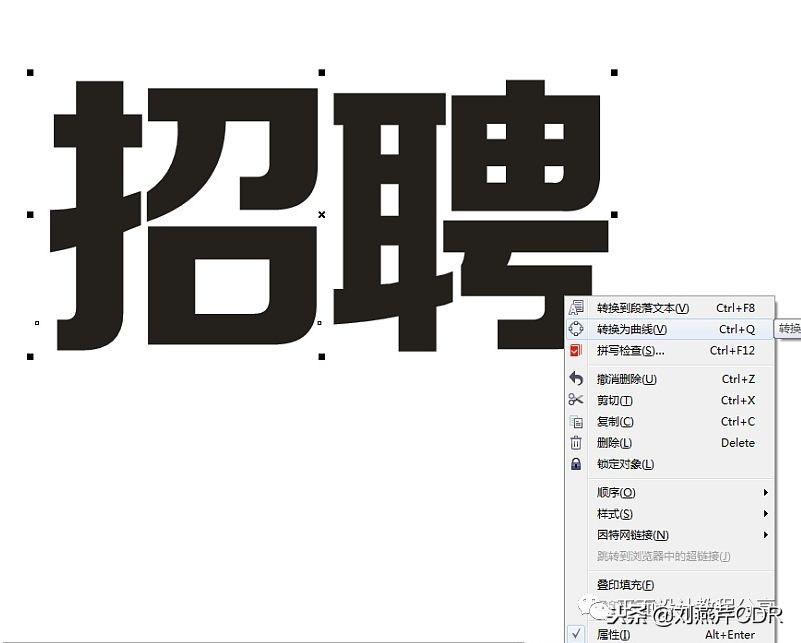
Task: Expand the 顺序(O) submenu arrow
Action: [765, 492]
